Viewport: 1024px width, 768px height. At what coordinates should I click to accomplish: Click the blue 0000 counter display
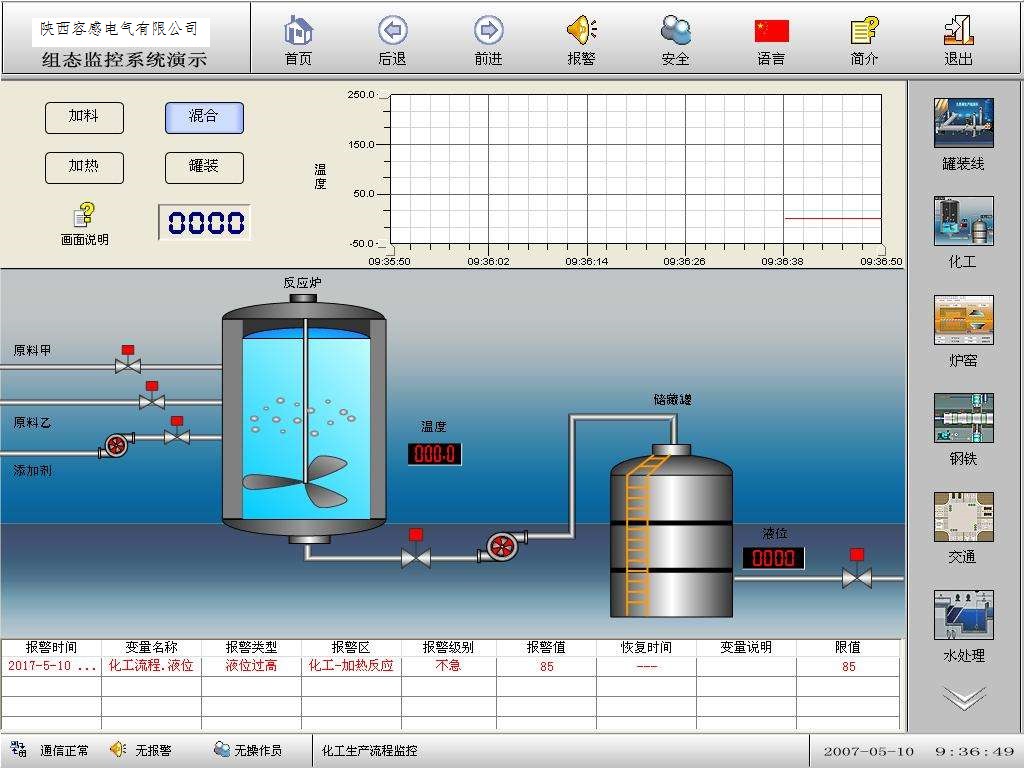coord(205,223)
